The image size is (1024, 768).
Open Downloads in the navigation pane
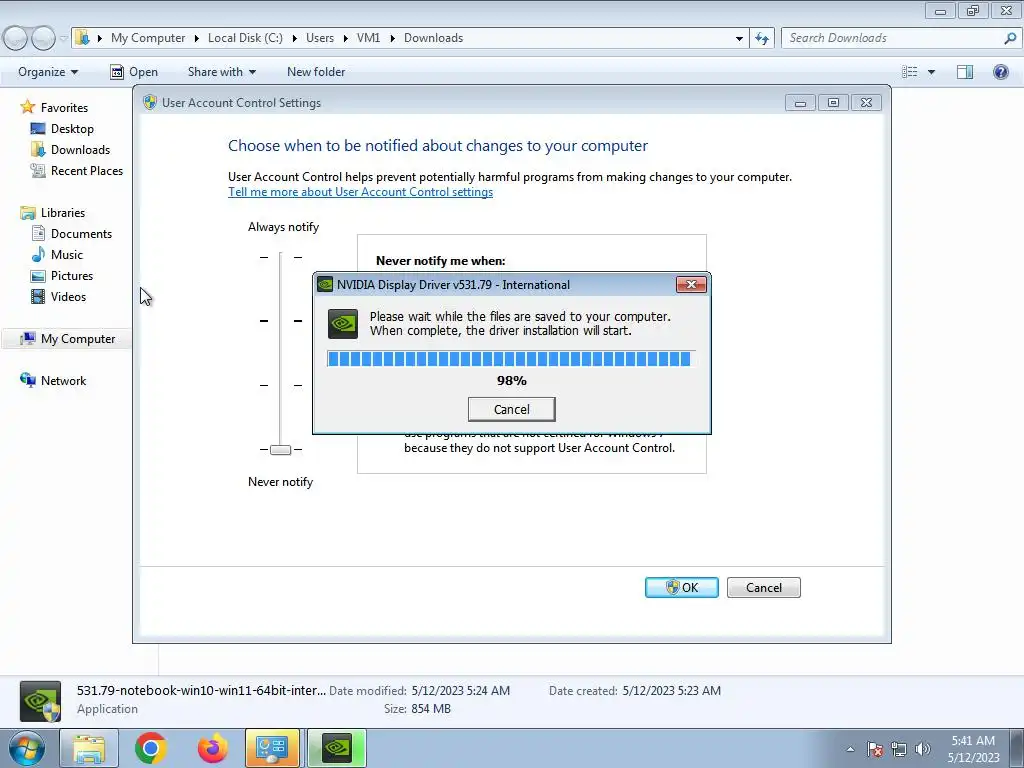coord(80,150)
